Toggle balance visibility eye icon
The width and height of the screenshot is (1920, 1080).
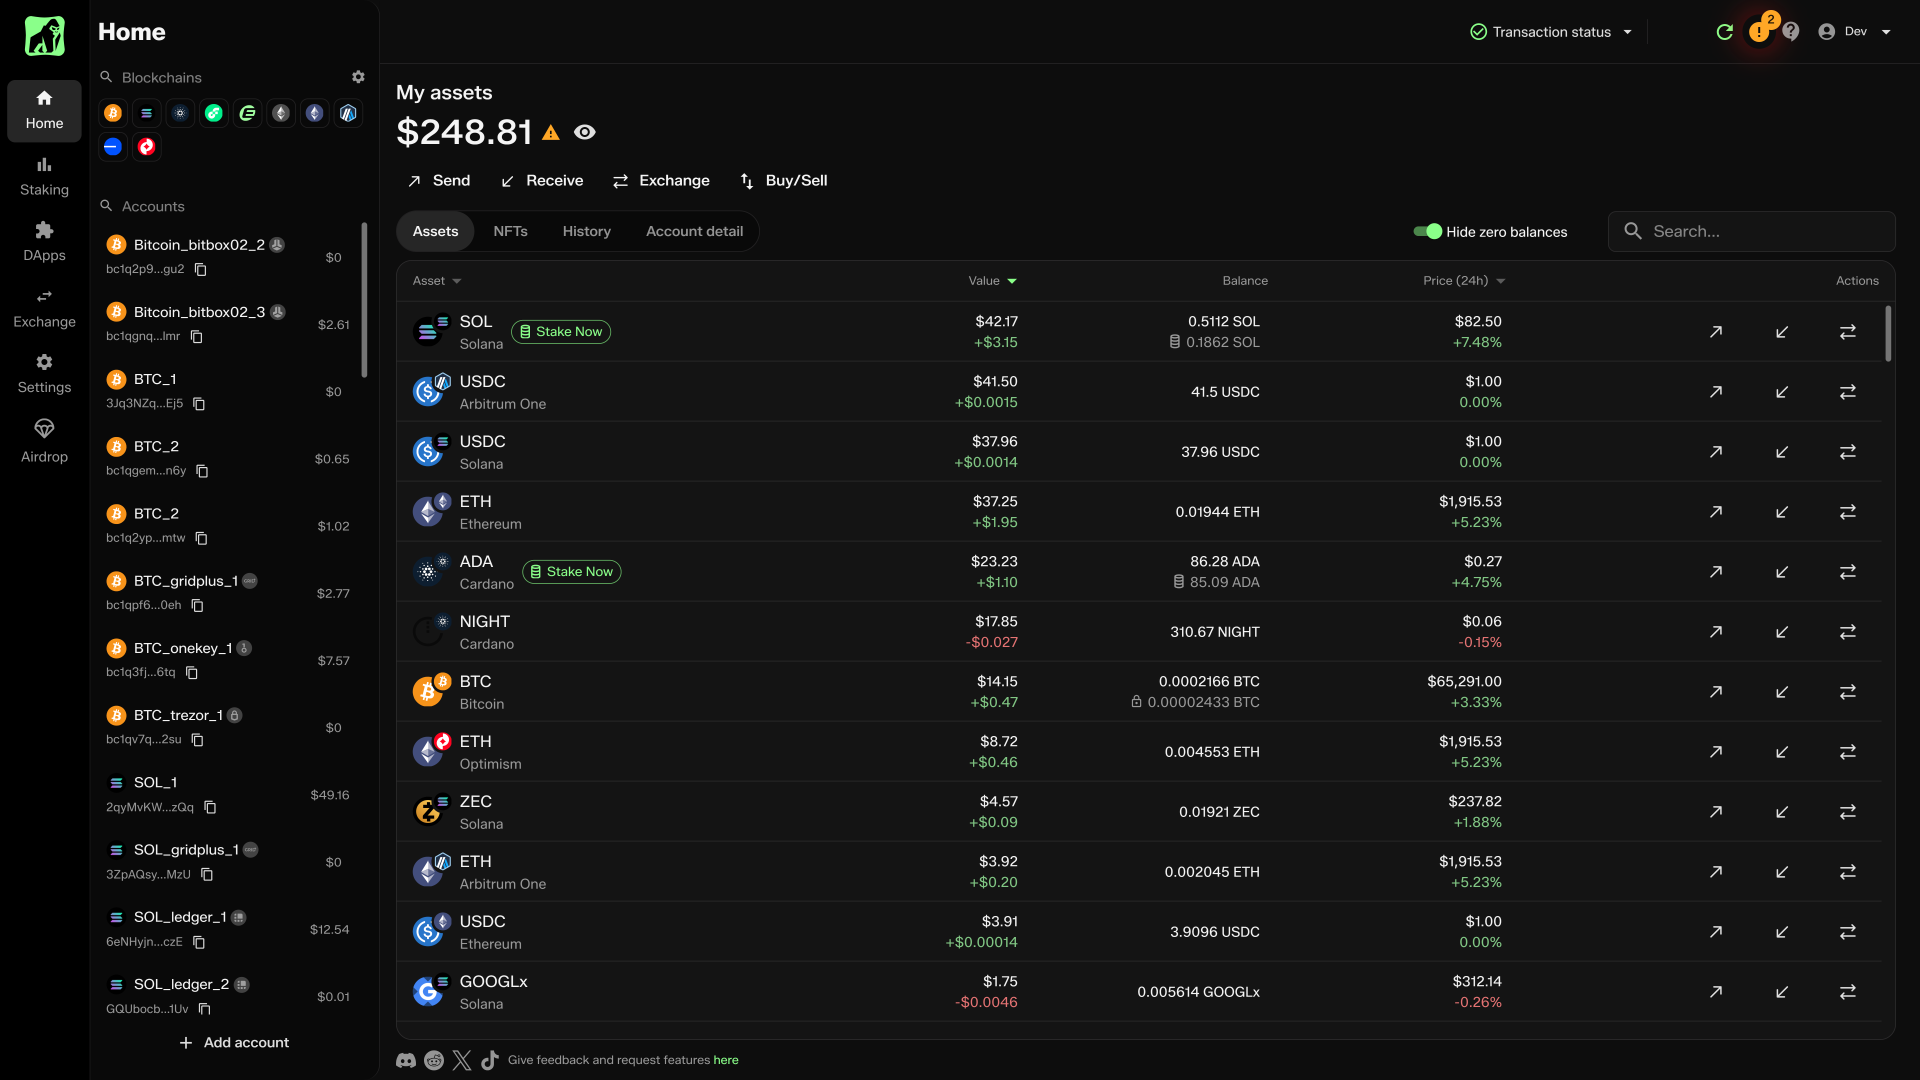(585, 132)
